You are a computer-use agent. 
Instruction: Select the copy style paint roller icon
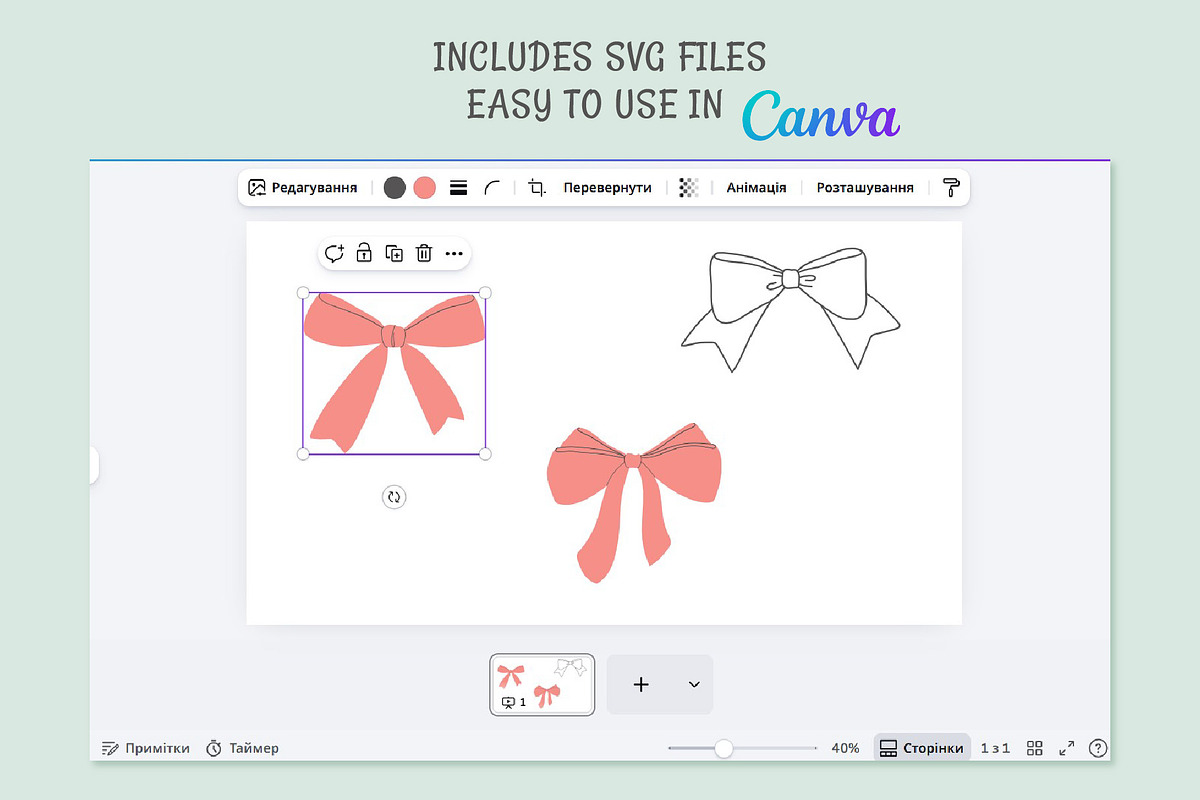pyautogui.click(x=950, y=187)
